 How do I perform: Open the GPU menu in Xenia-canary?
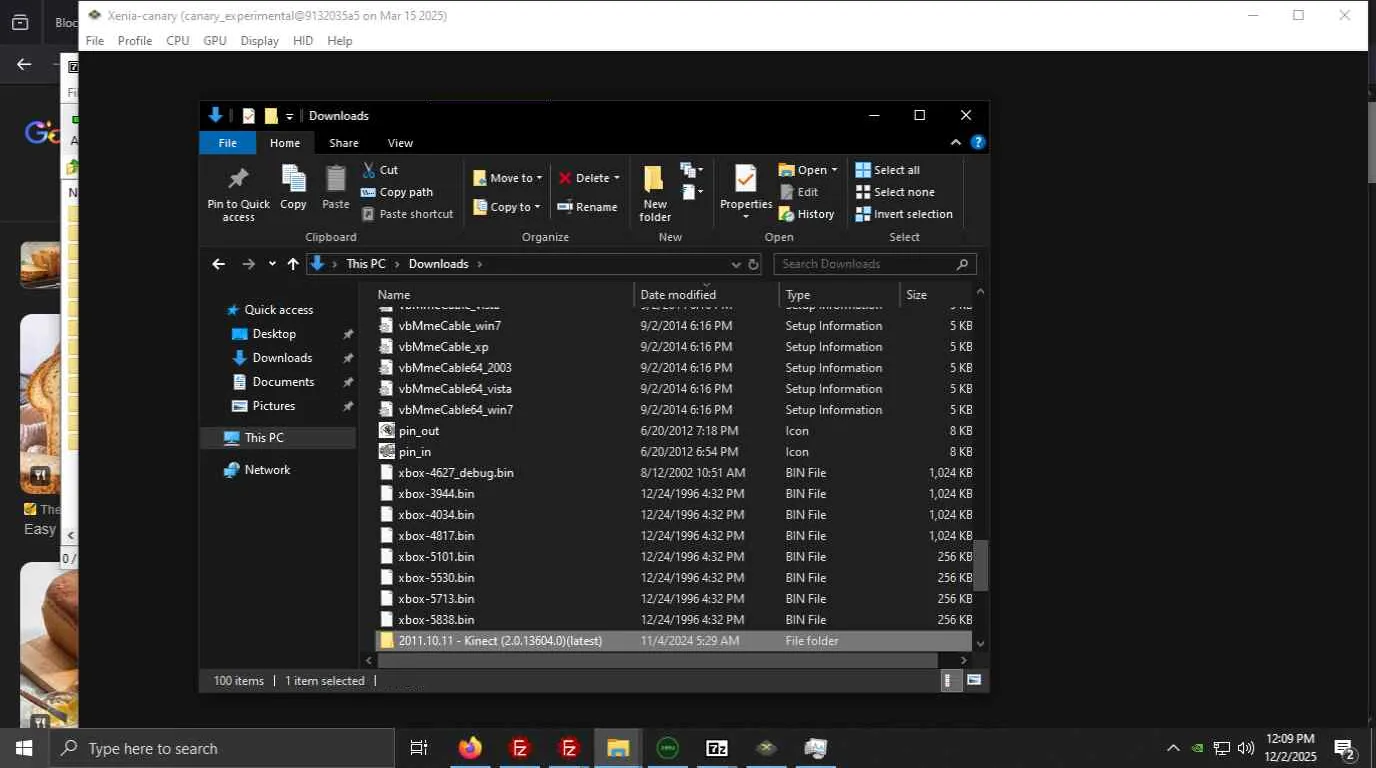point(215,41)
